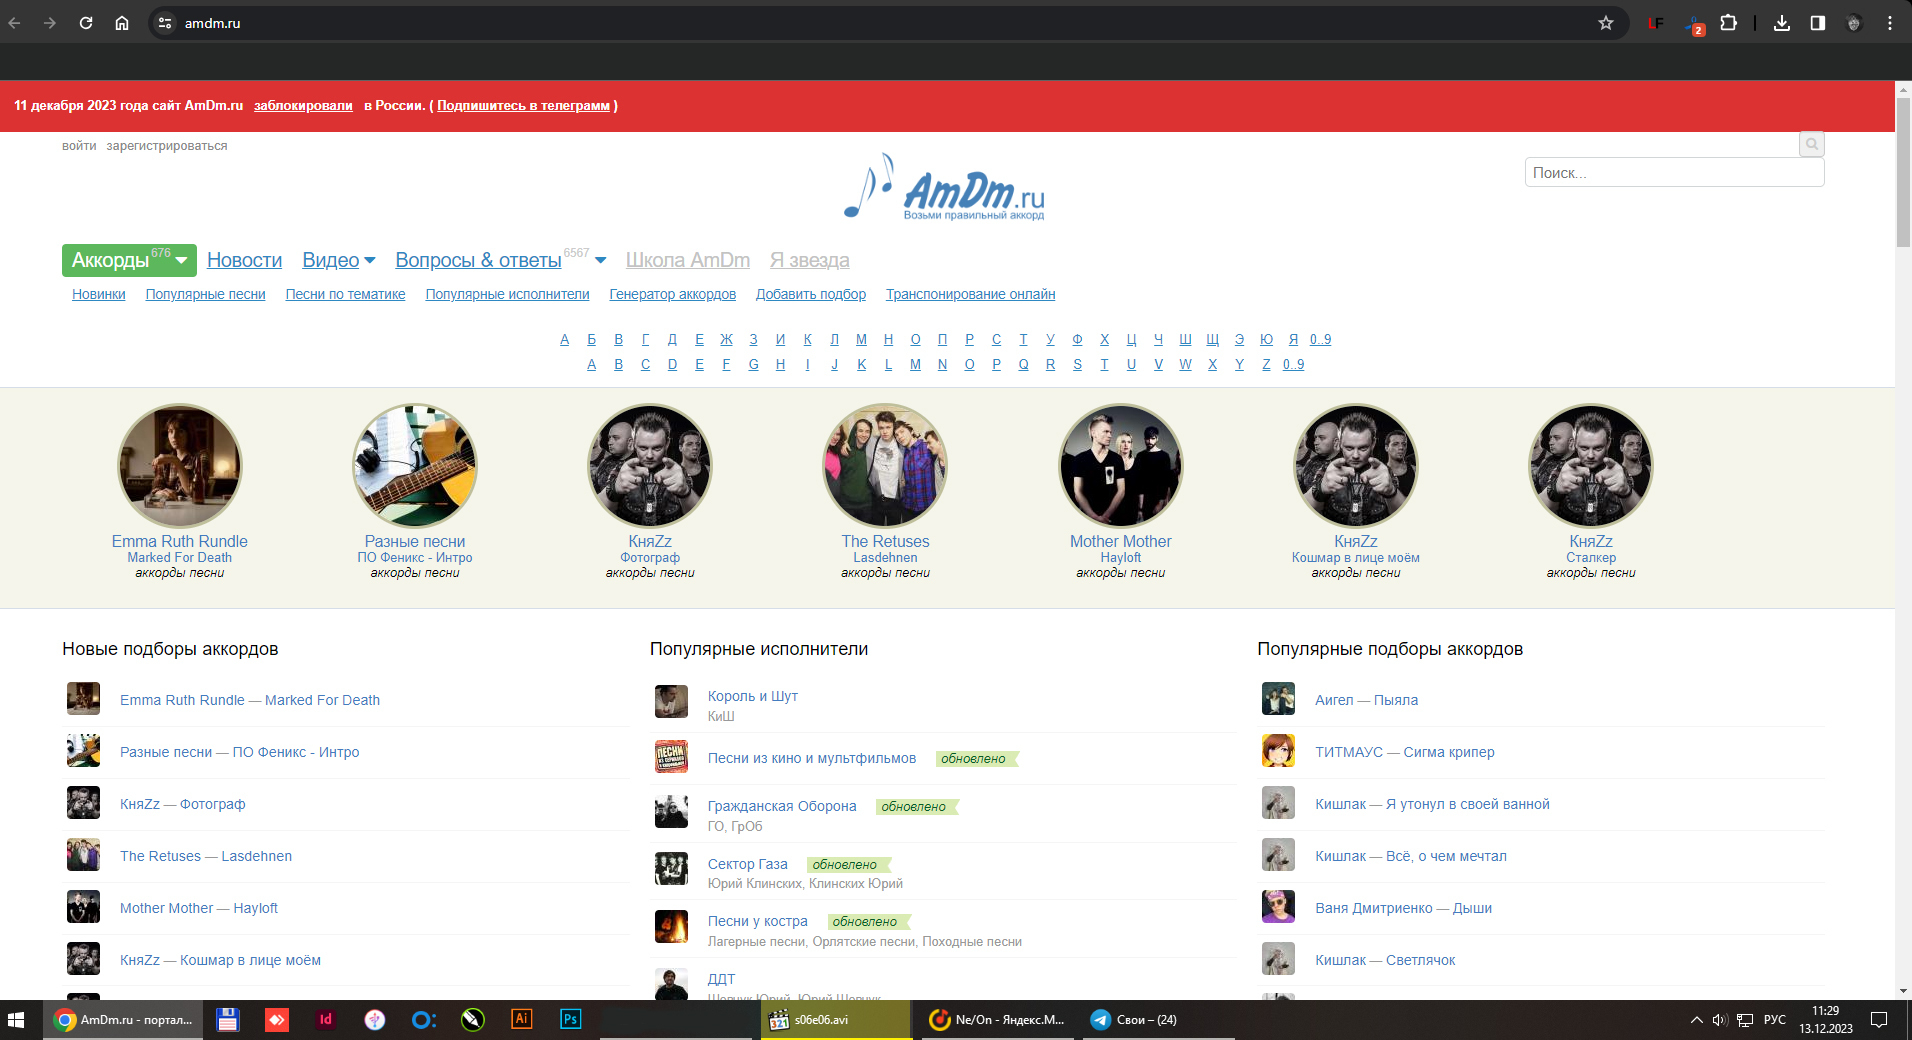The height and width of the screenshot is (1040, 1912).
Task: Open InDesign from the taskbar
Action: coord(325,1020)
